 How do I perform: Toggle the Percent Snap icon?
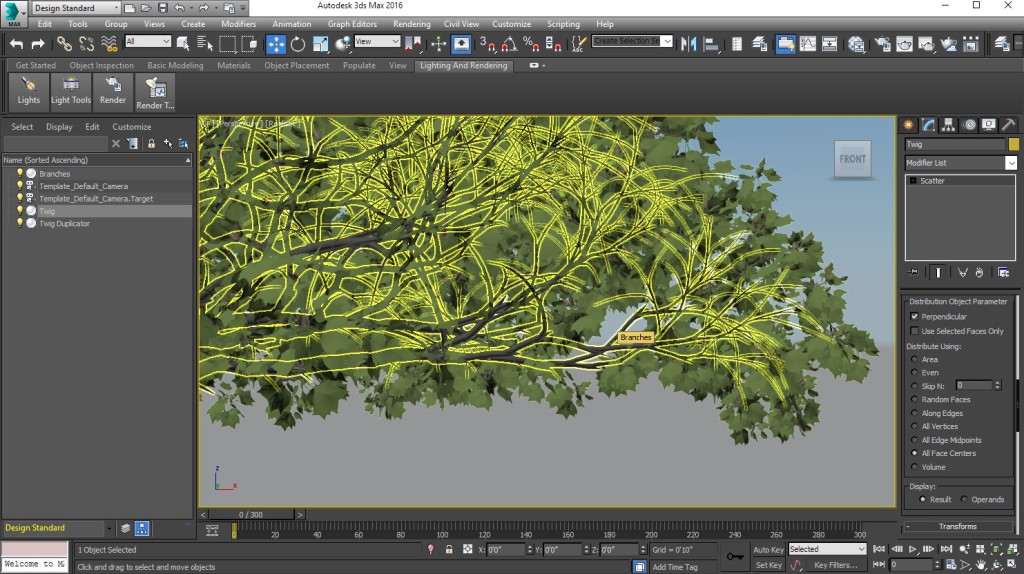click(531, 44)
